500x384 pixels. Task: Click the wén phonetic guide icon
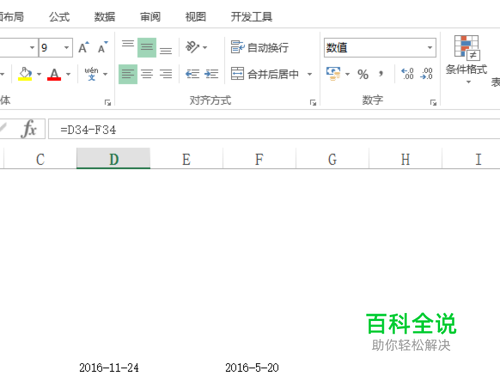coord(91,74)
